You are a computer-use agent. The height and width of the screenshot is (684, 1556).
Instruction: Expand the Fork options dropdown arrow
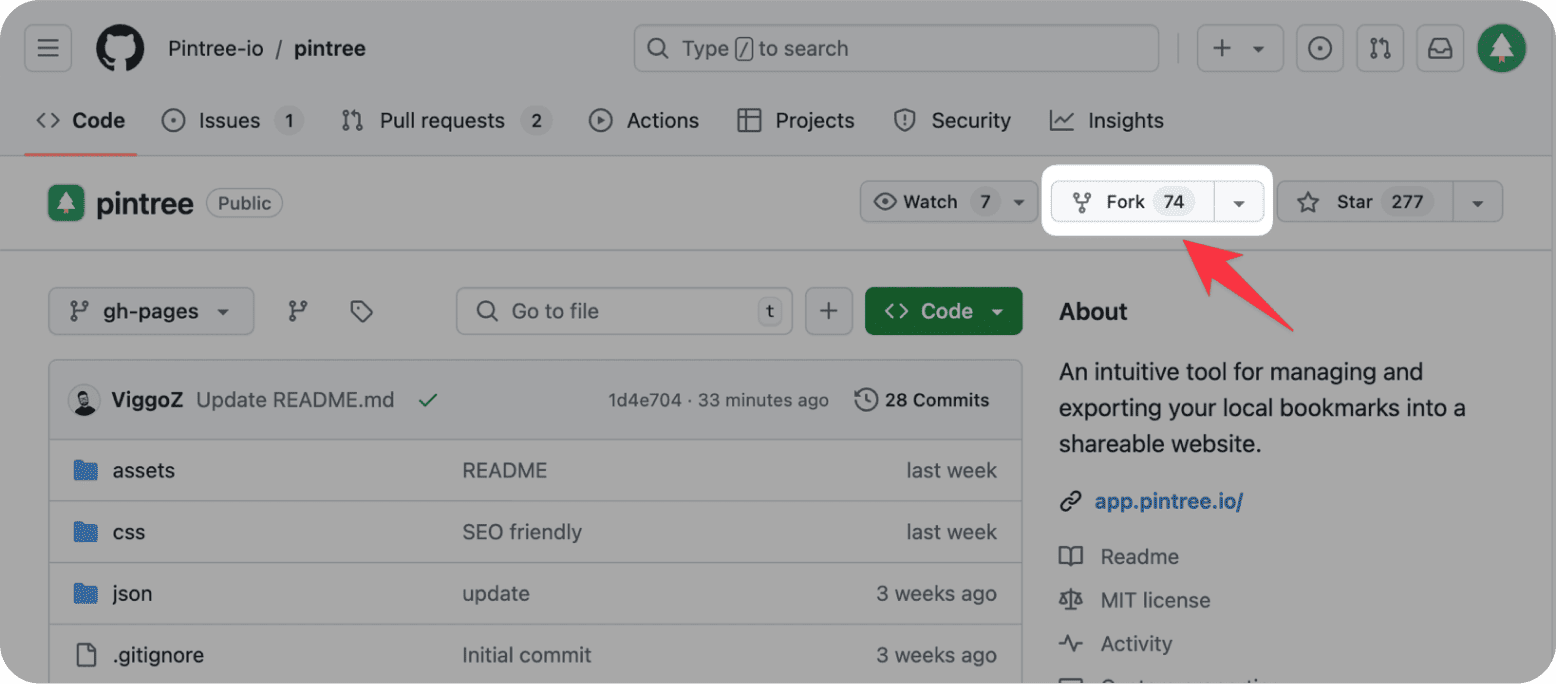[1239, 202]
